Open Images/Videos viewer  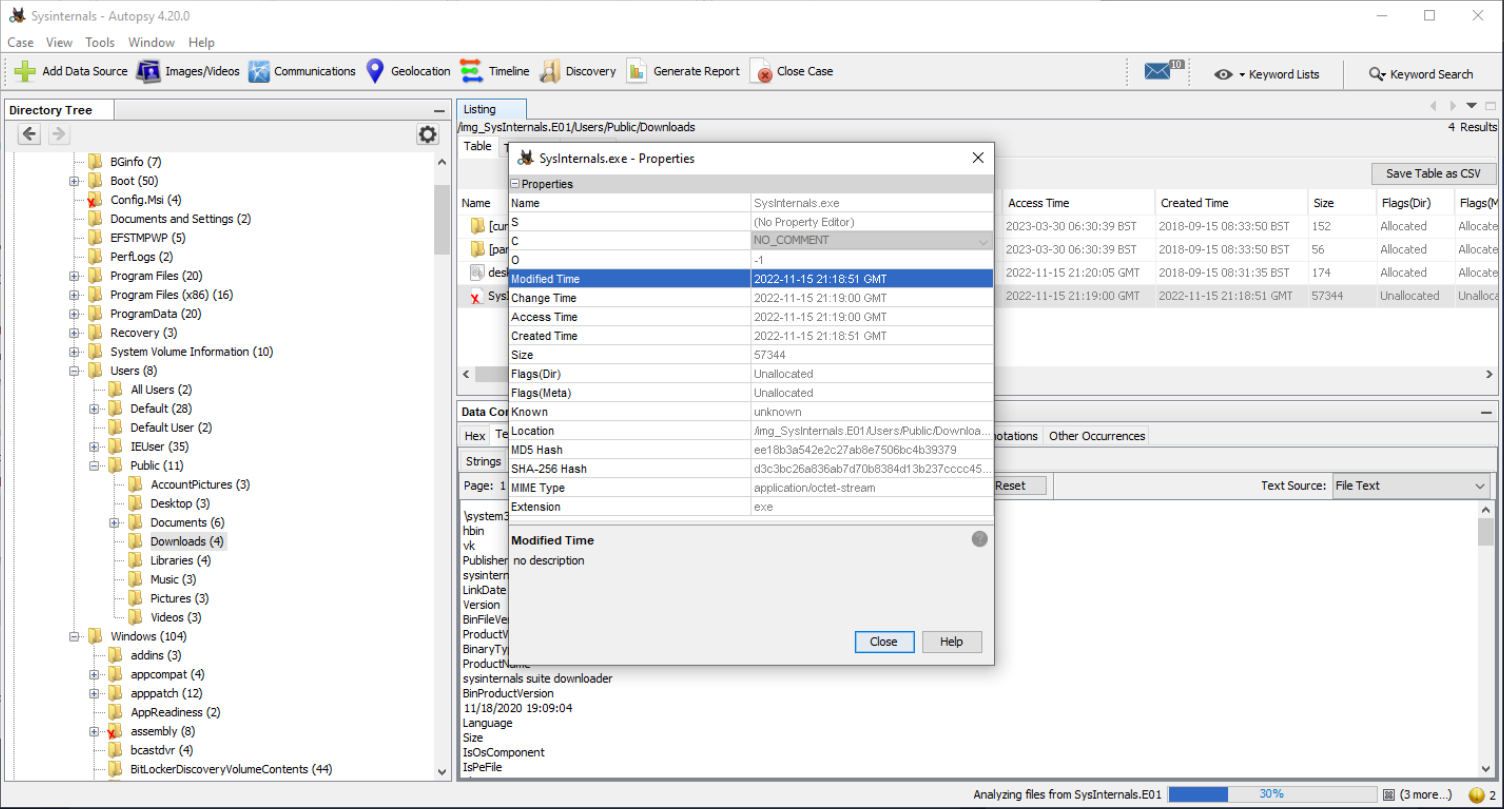point(188,72)
